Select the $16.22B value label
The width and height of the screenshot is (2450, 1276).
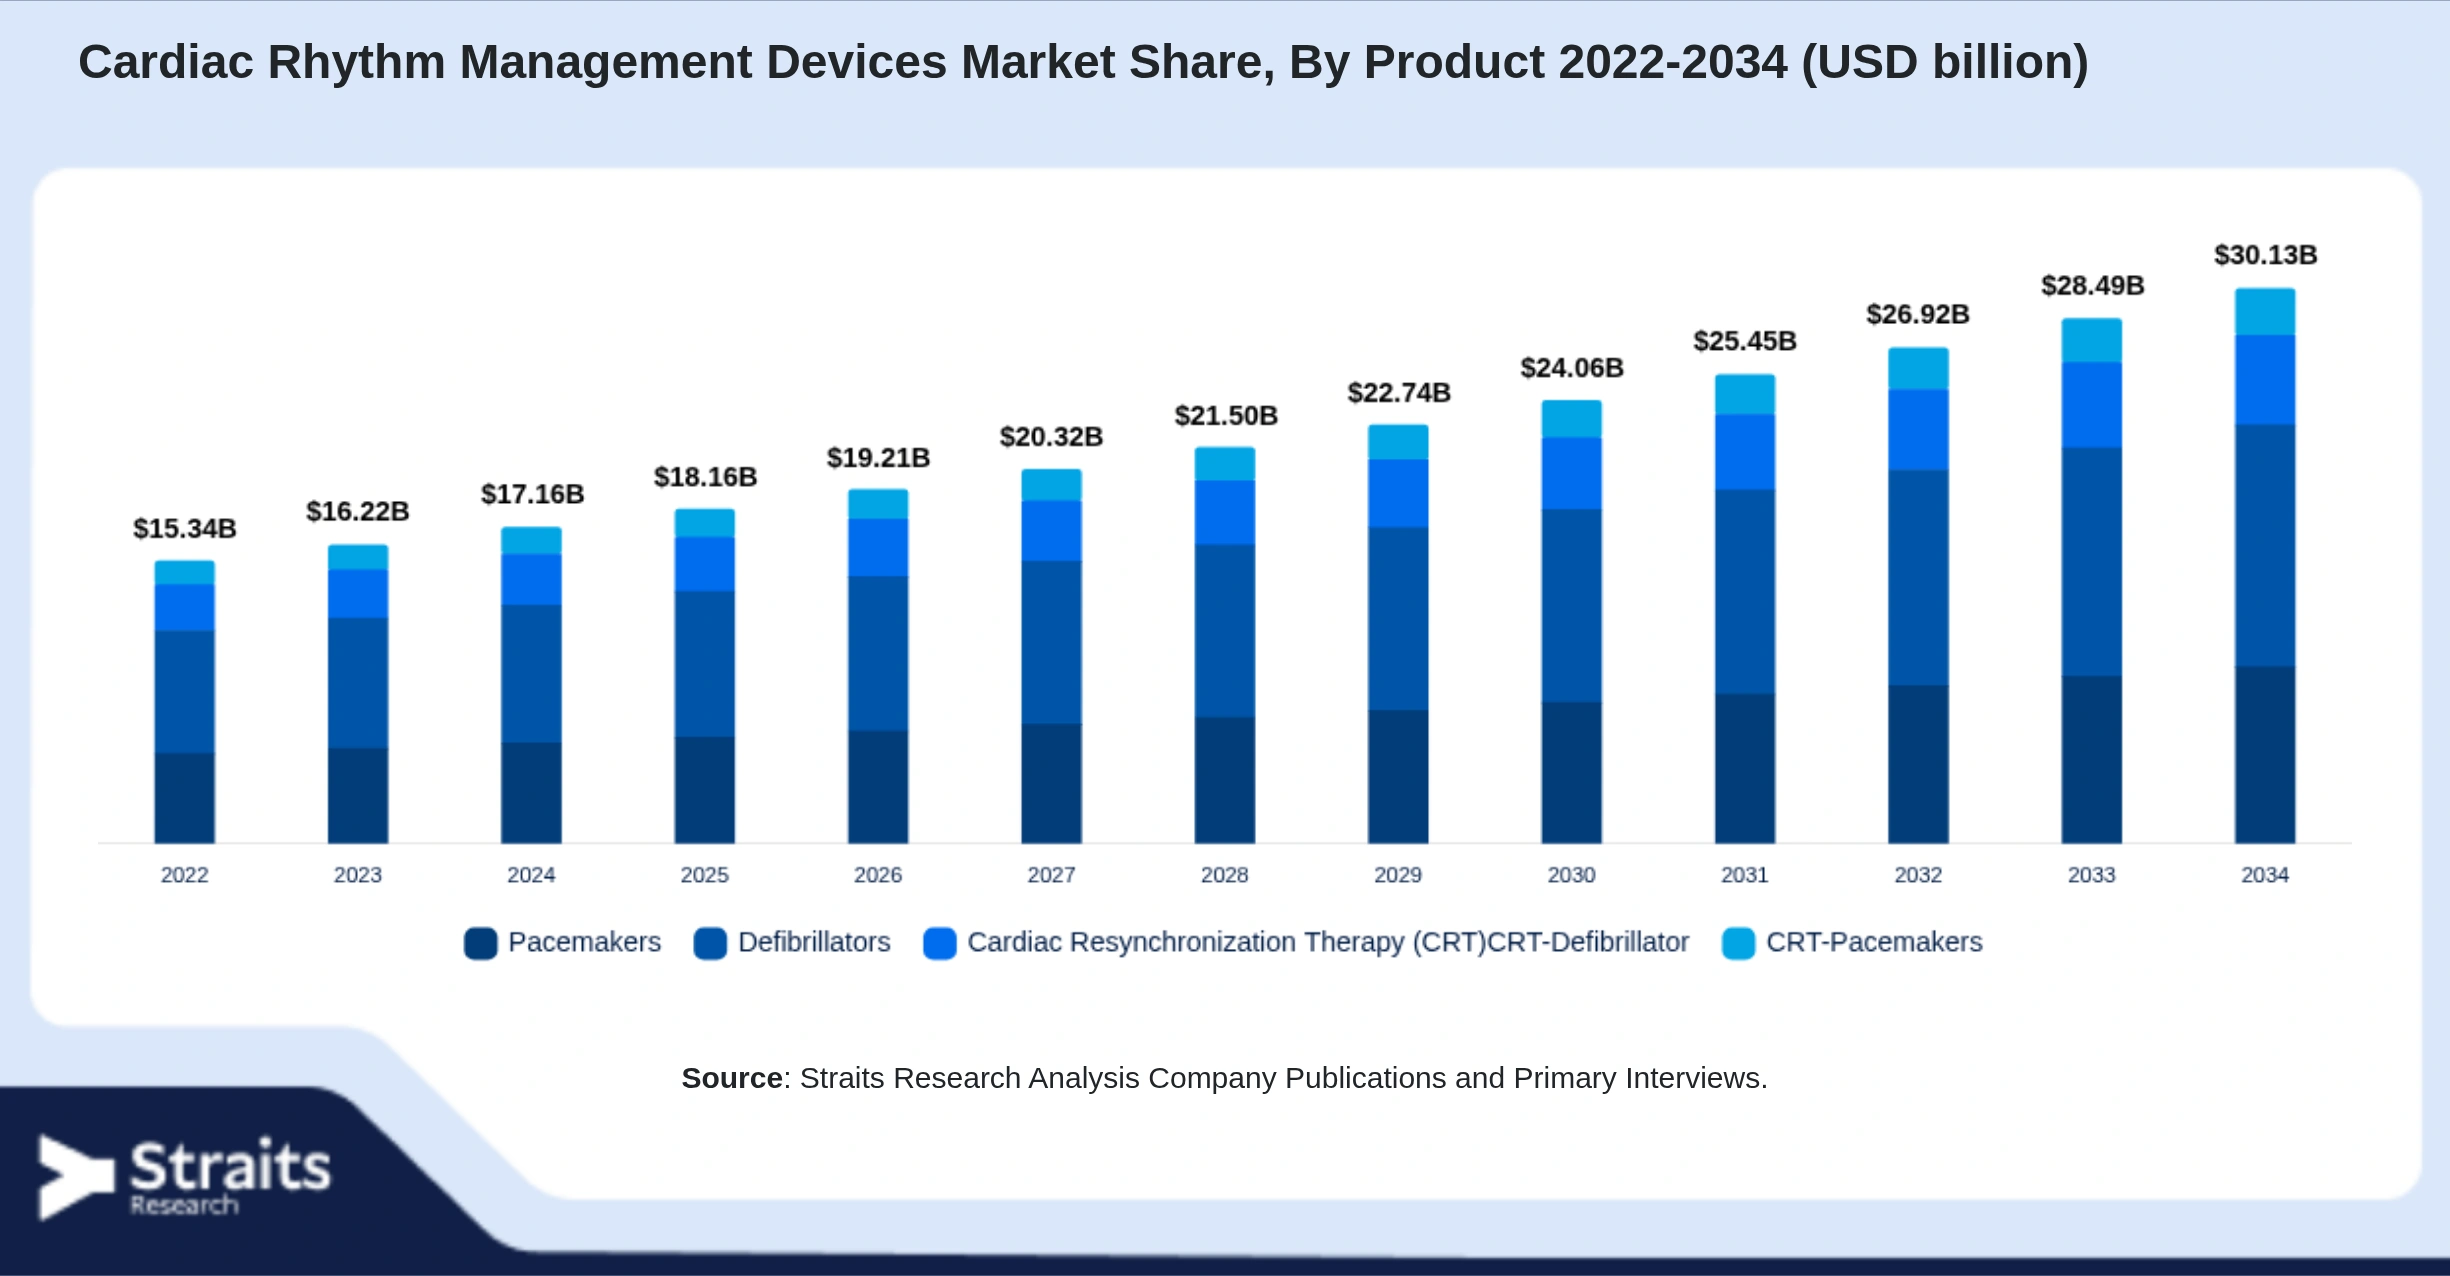[x=358, y=511]
